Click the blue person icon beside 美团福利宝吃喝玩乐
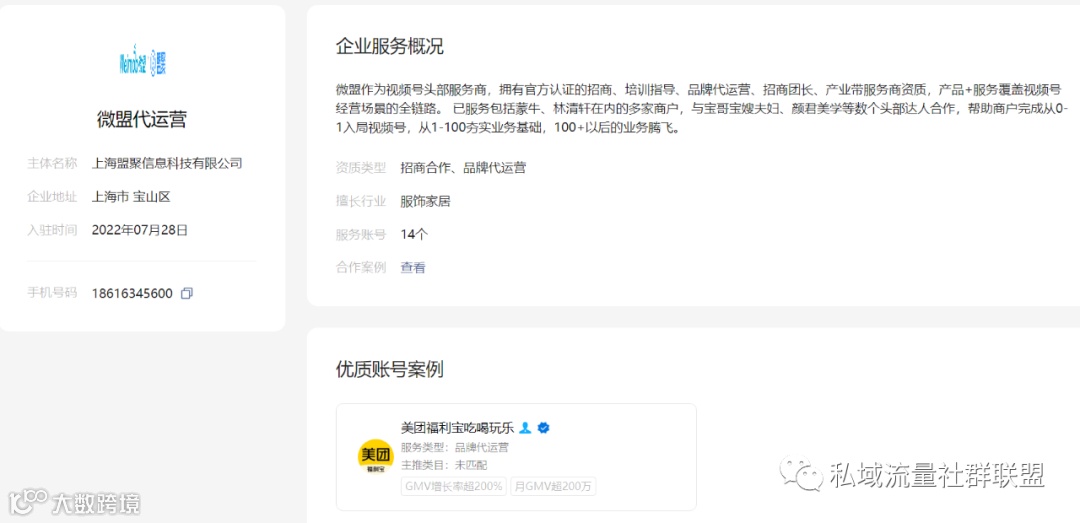The image size is (1080, 523). pos(525,428)
